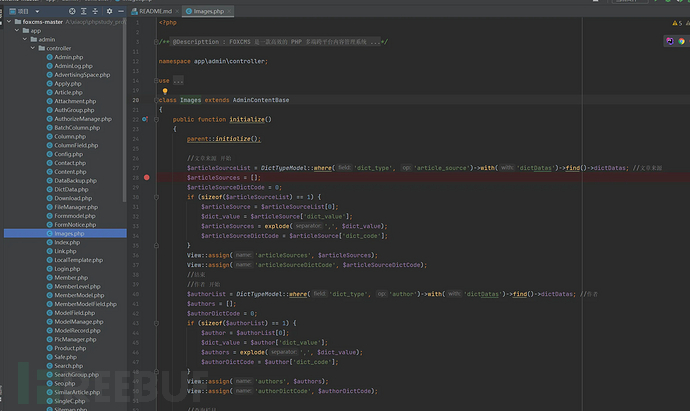This screenshot has height=411, width=690.
Task: Toggle the breakpoint on line 28
Action: pos(146,177)
